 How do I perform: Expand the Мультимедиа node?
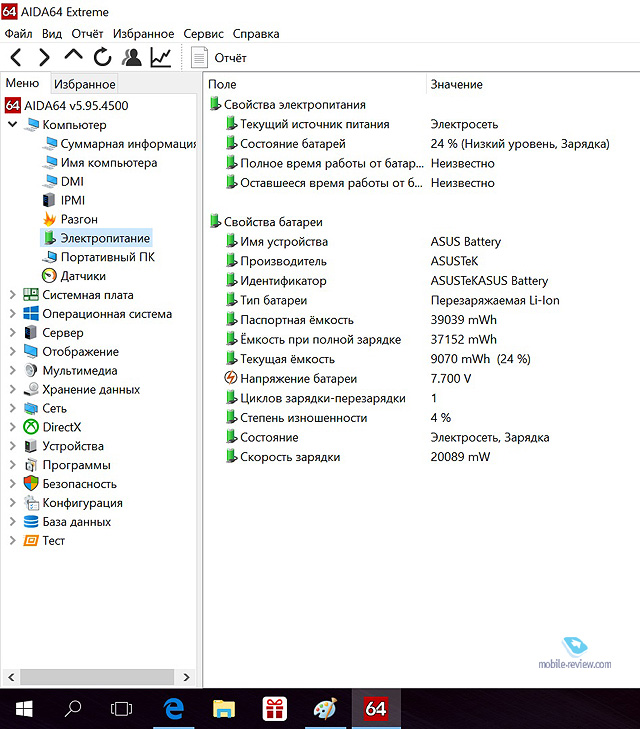point(13,371)
